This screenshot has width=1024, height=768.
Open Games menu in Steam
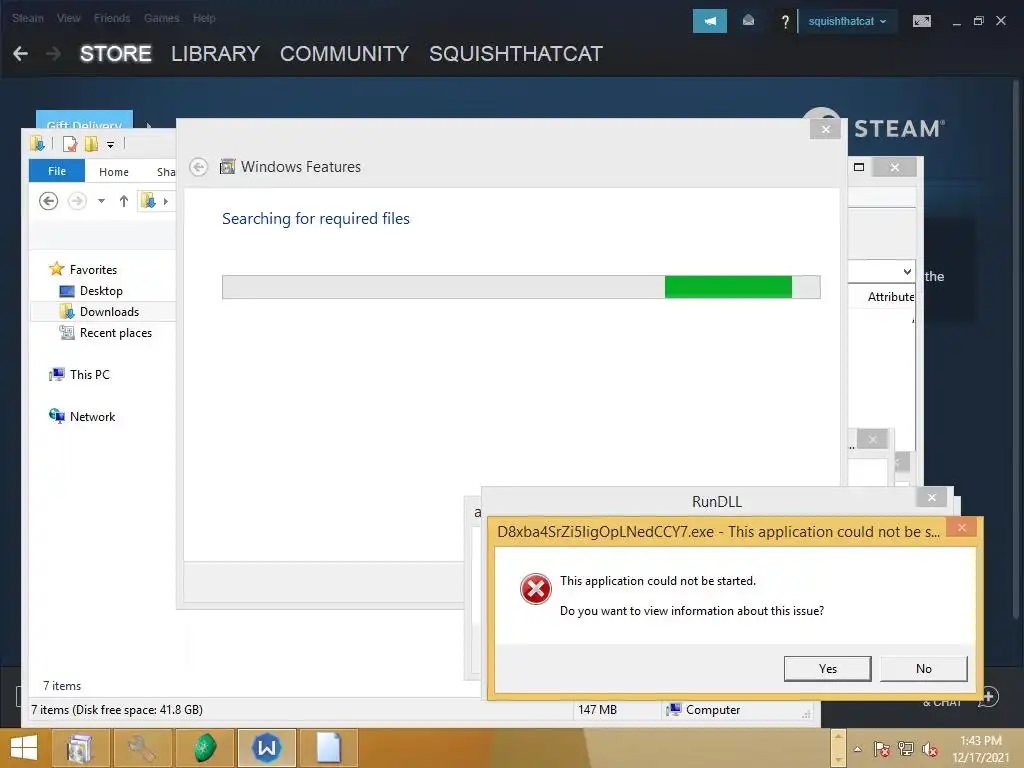tap(161, 18)
